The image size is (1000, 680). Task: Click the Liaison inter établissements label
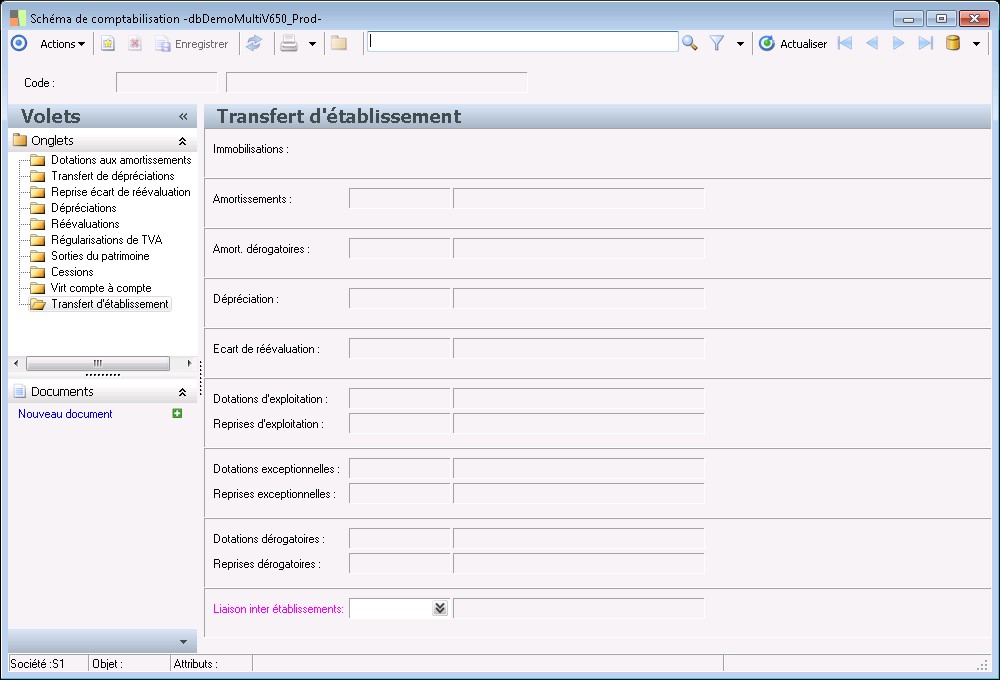pyautogui.click(x=278, y=609)
